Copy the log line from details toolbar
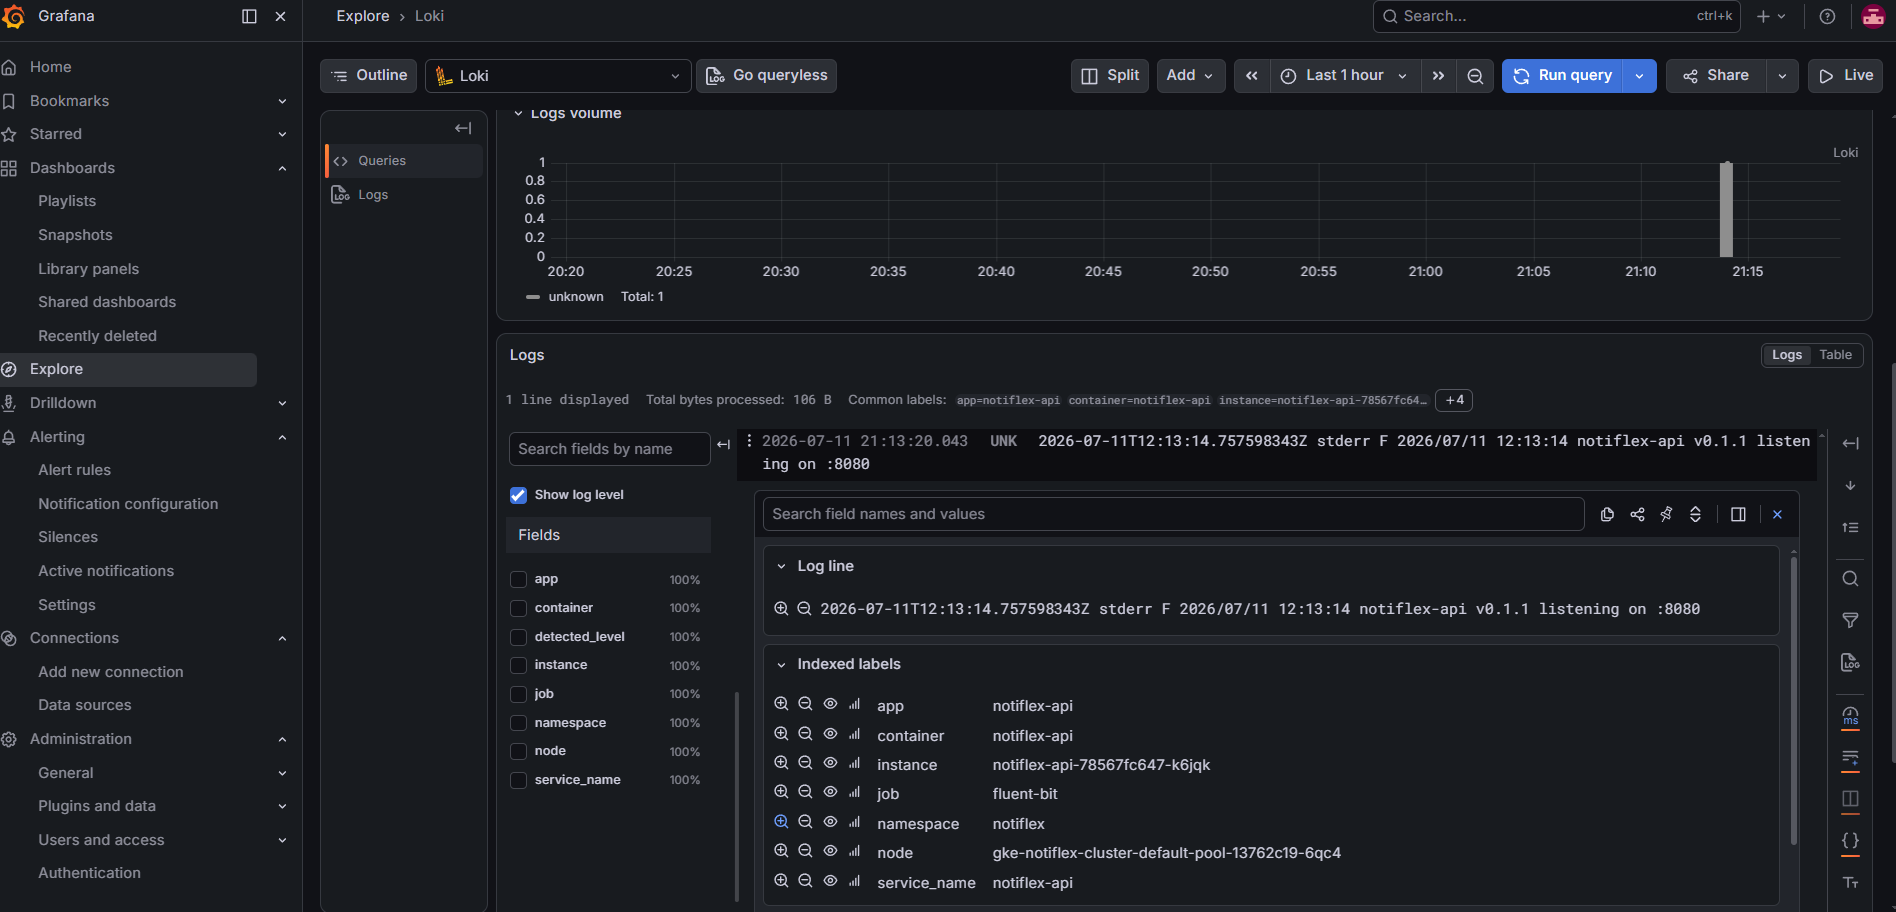 [1607, 514]
